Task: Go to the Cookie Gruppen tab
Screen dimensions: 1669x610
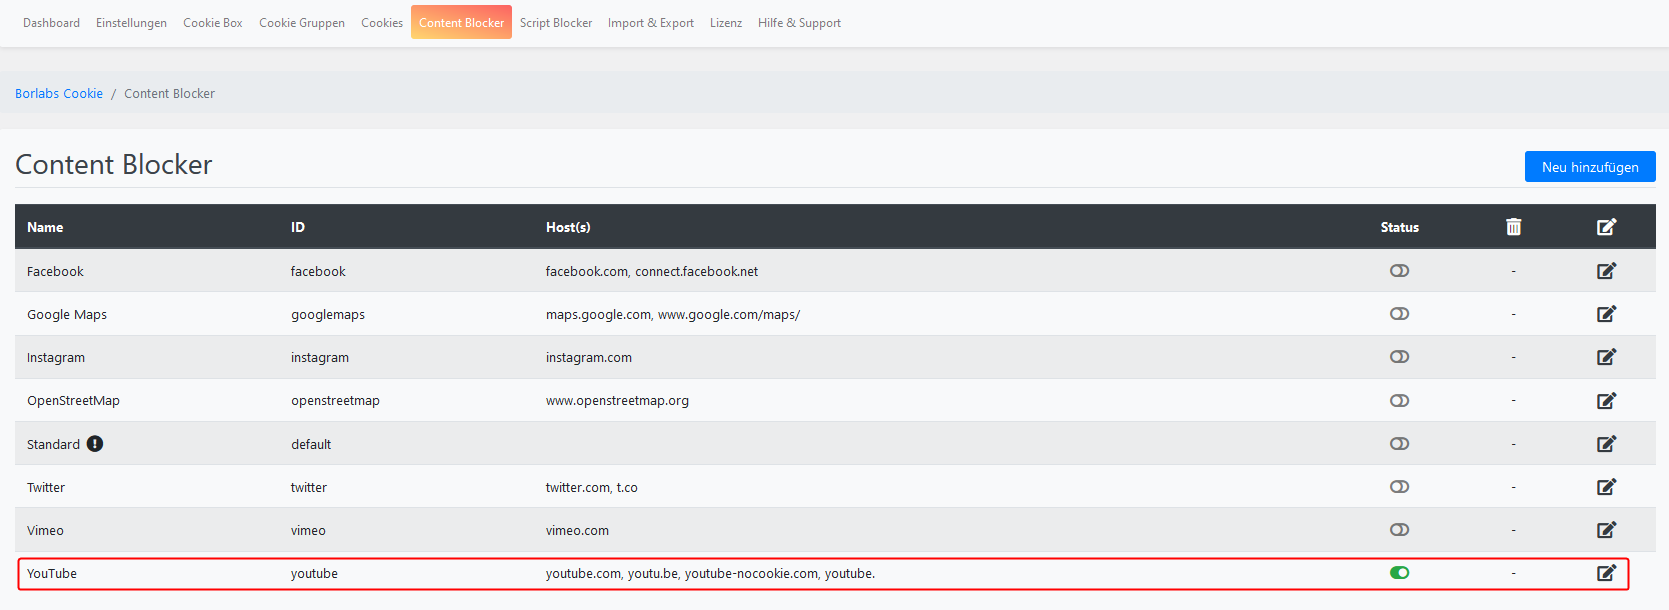Action: pos(302,22)
